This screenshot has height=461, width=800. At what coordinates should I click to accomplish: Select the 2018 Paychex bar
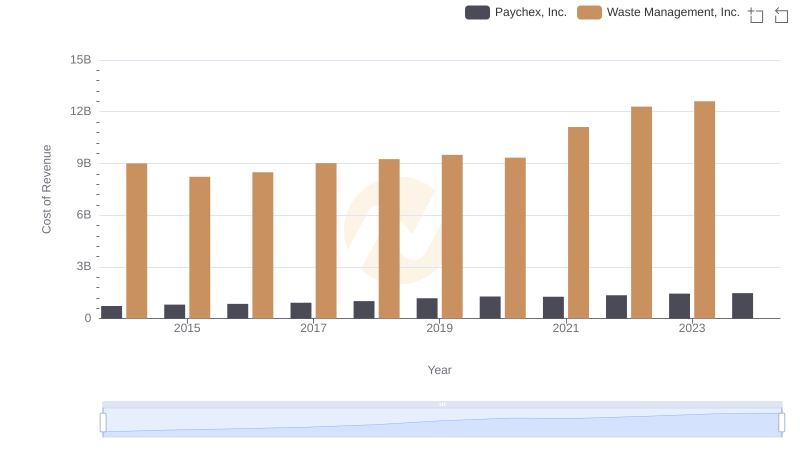pyautogui.click(x=364, y=310)
